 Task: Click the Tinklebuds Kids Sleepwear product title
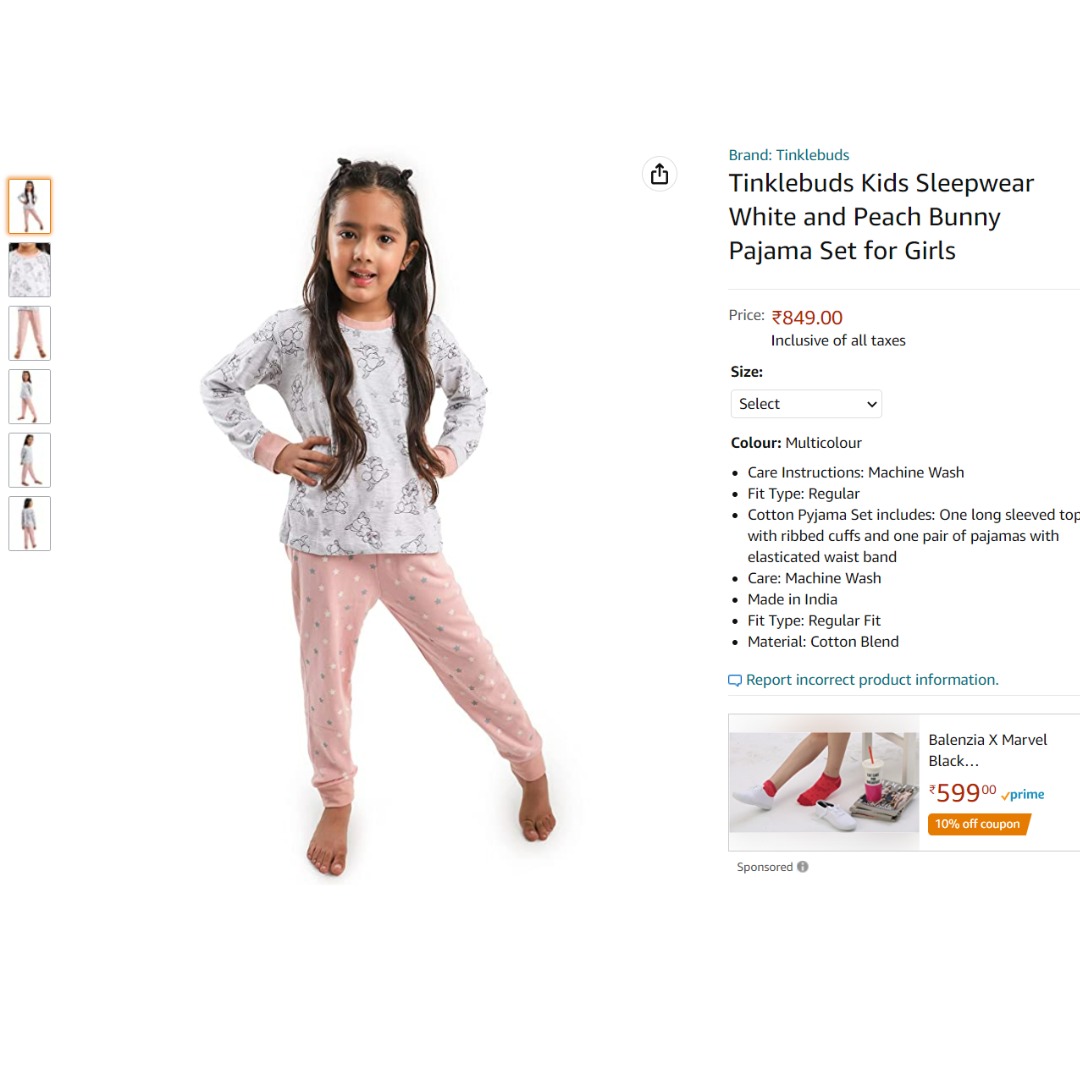881,217
